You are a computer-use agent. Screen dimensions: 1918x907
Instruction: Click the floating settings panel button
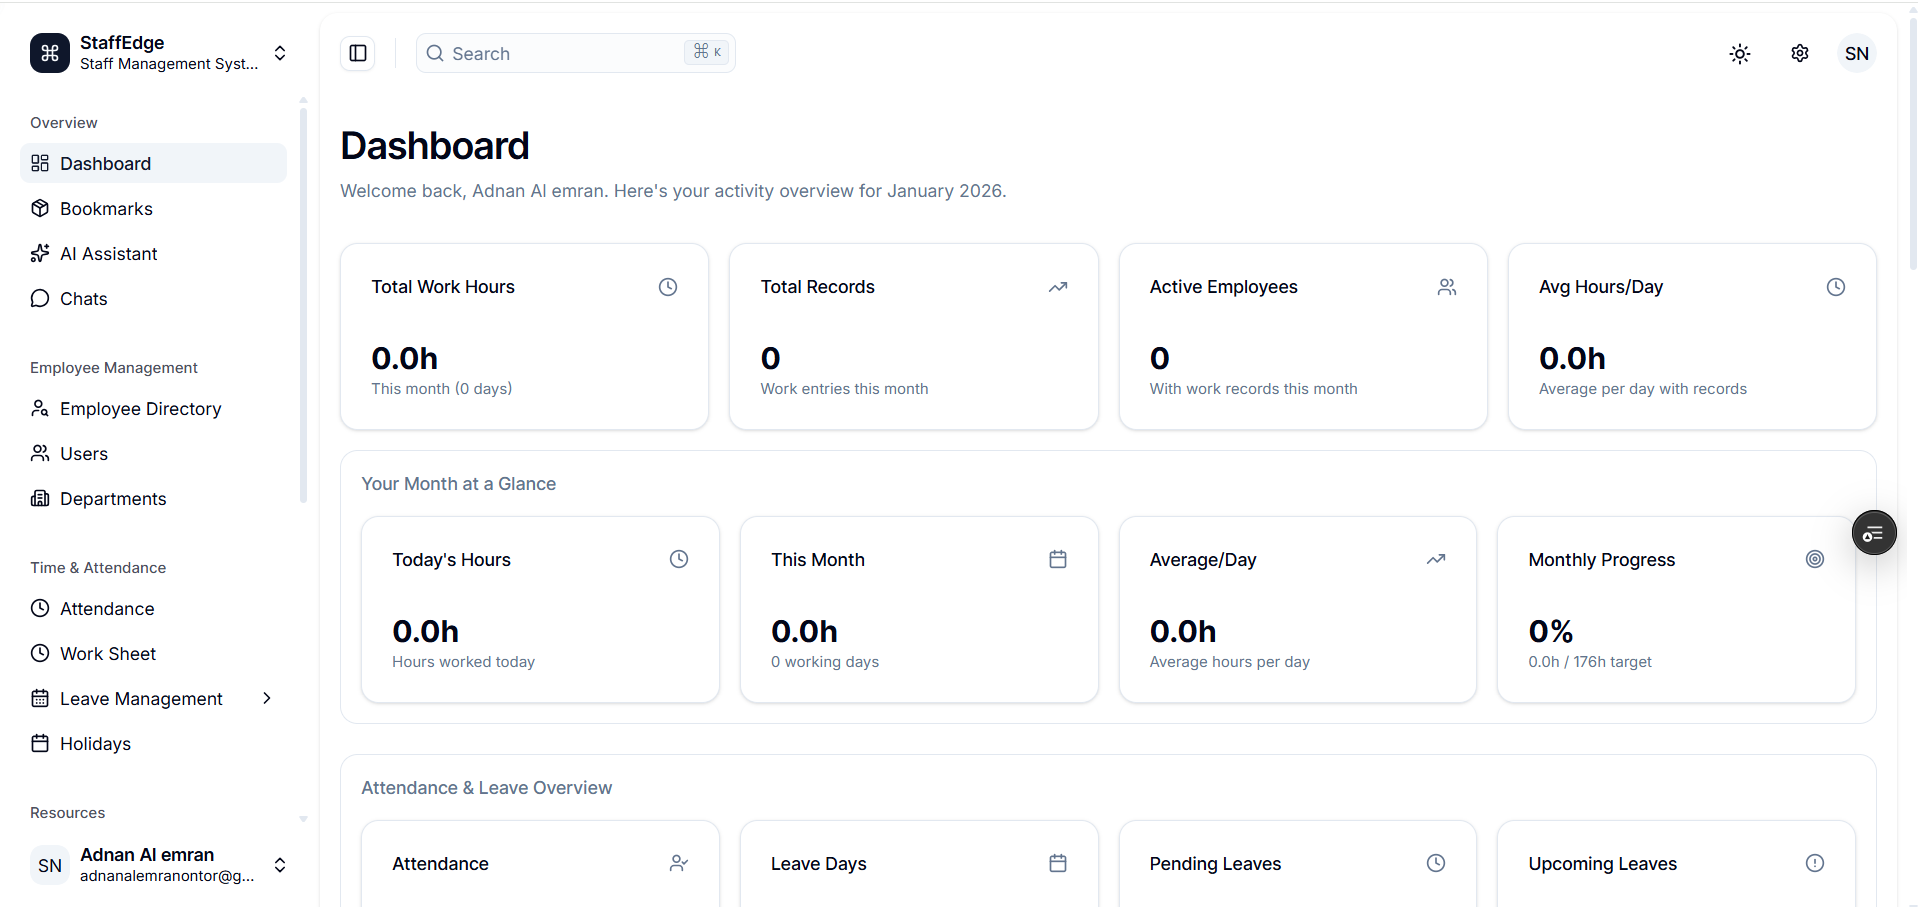[1874, 533]
